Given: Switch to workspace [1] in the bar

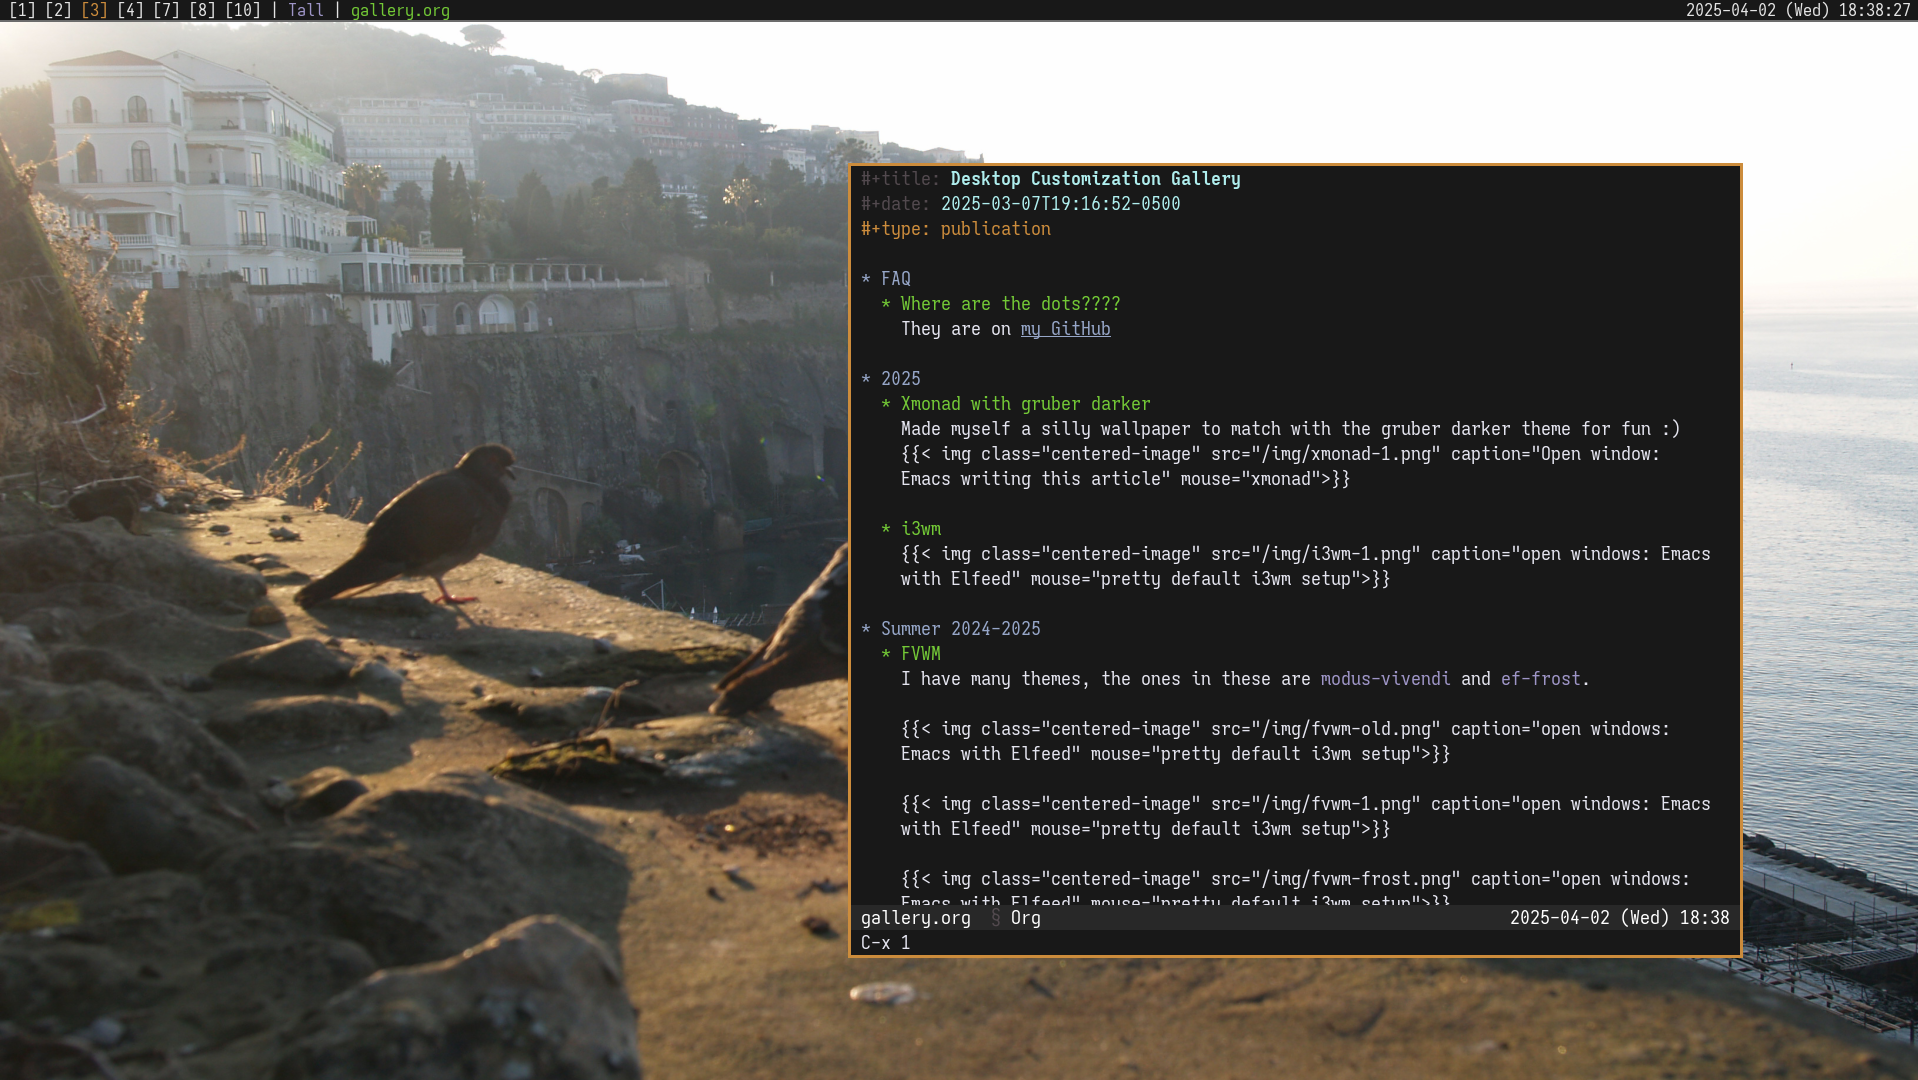Looking at the screenshot, I should [x=22, y=10].
